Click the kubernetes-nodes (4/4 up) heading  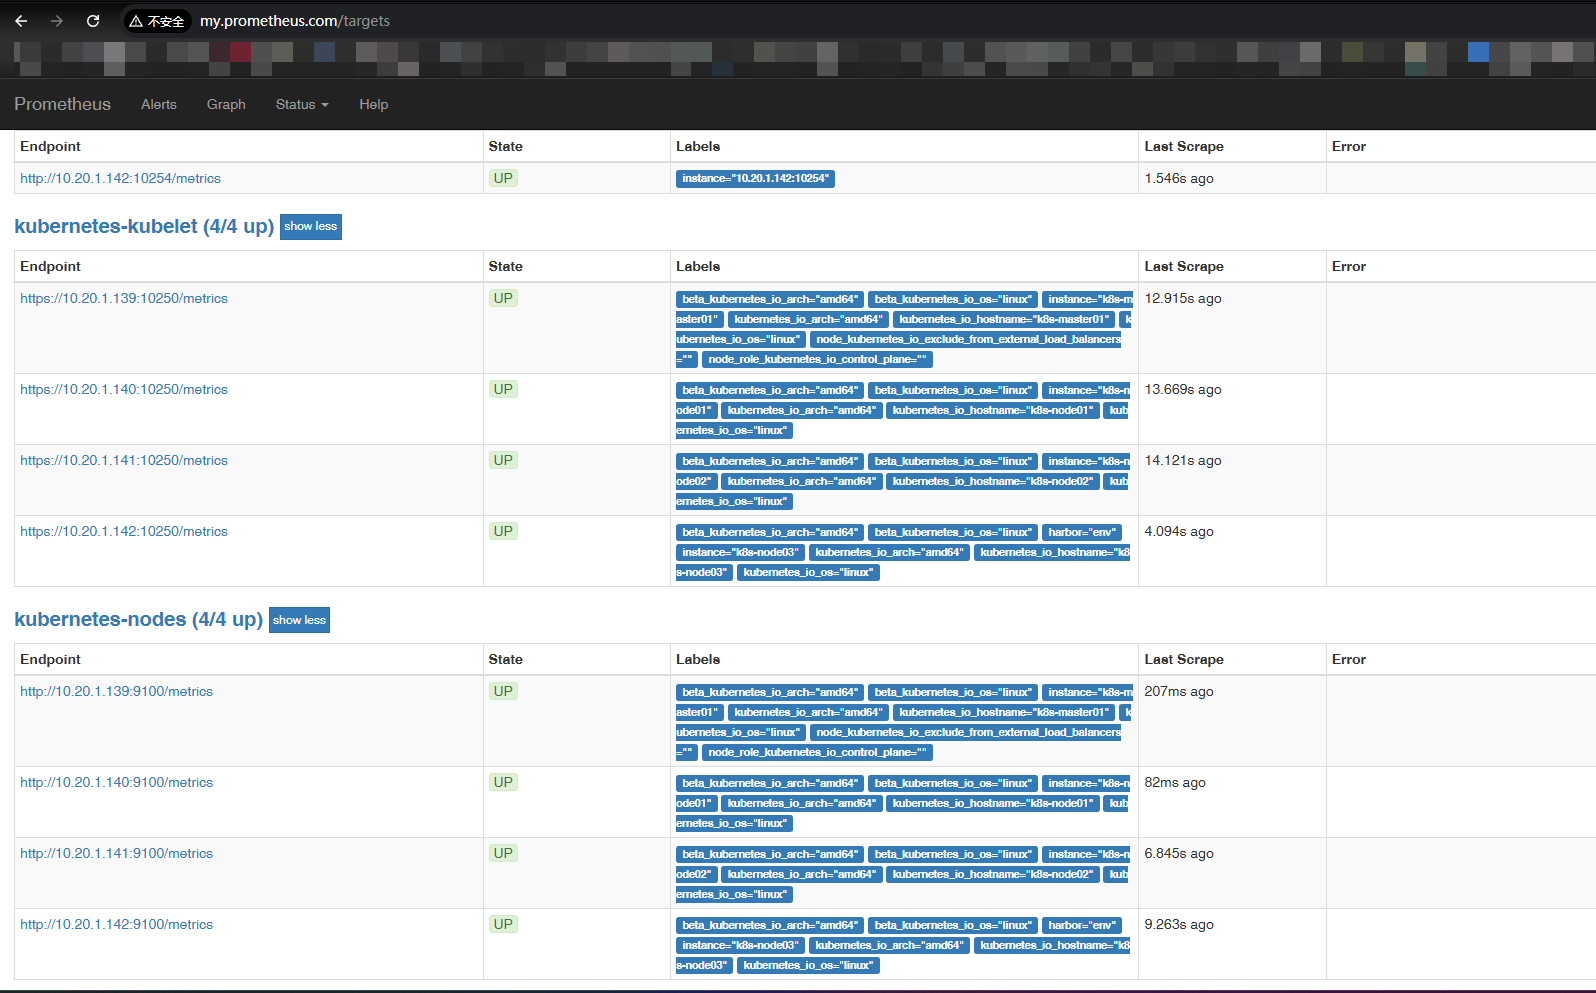pyautogui.click(x=138, y=619)
